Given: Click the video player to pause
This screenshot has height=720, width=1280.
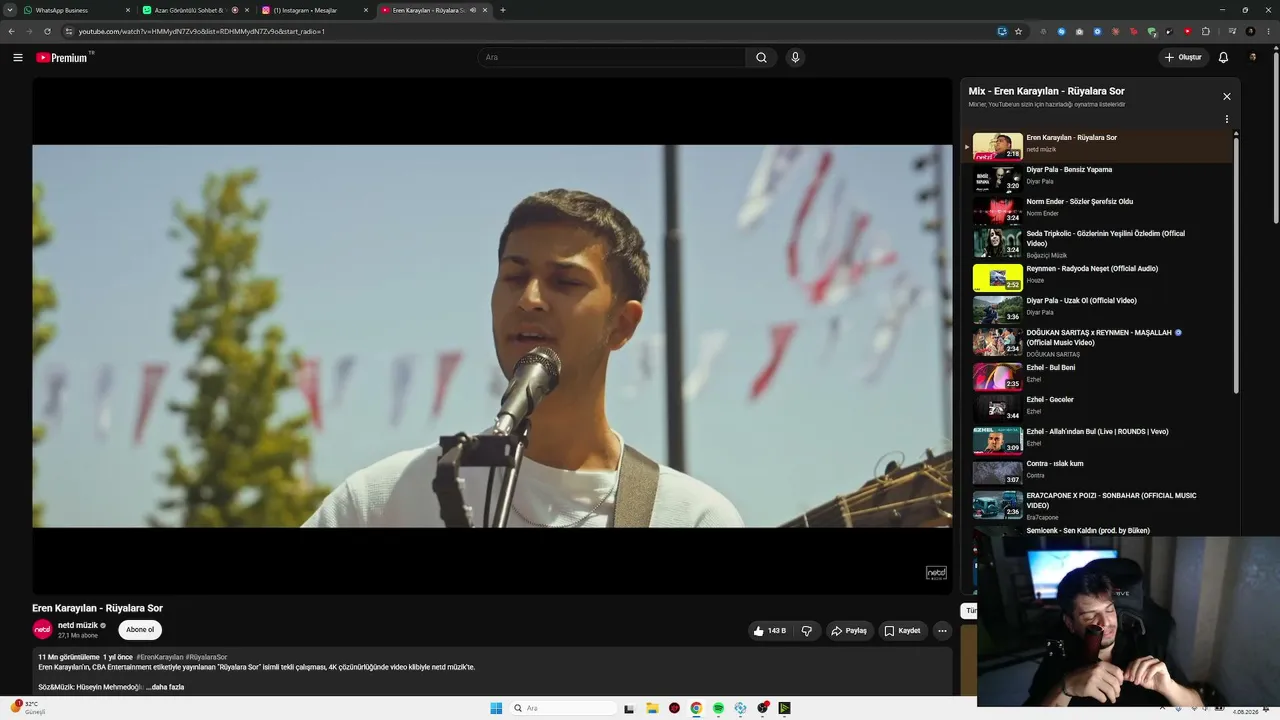Looking at the screenshot, I should (x=492, y=336).
